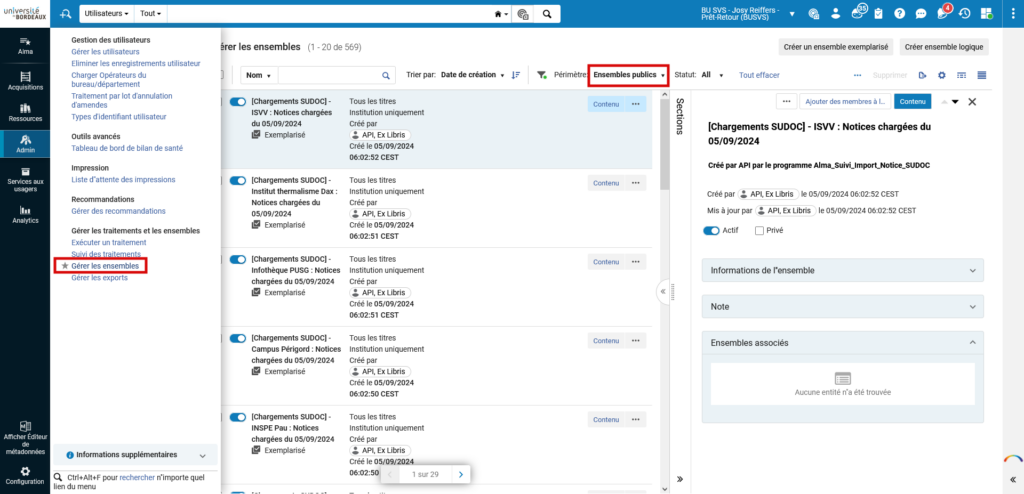Open the help question mark icon
1024x494 pixels.
pos(899,14)
